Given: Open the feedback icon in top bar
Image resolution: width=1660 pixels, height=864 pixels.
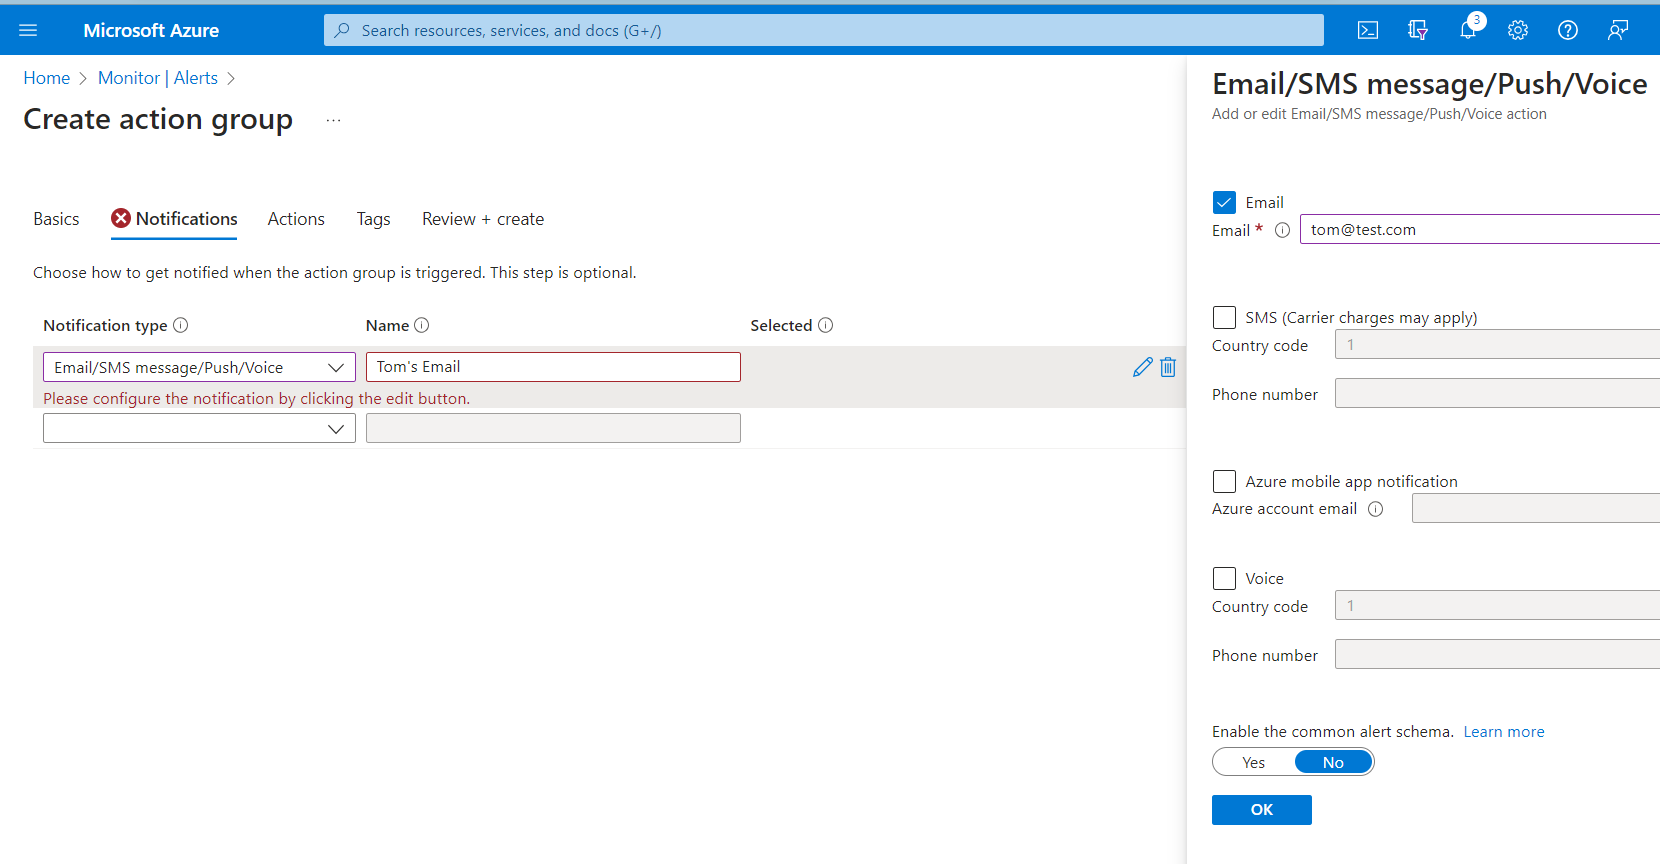Looking at the screenshot, I should (1618, 30).
